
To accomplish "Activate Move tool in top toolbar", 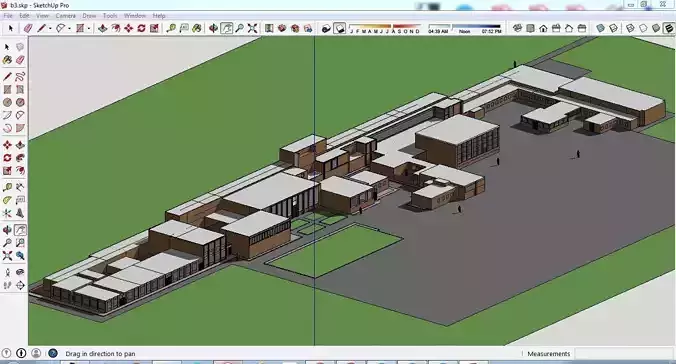I will [128, 28].
